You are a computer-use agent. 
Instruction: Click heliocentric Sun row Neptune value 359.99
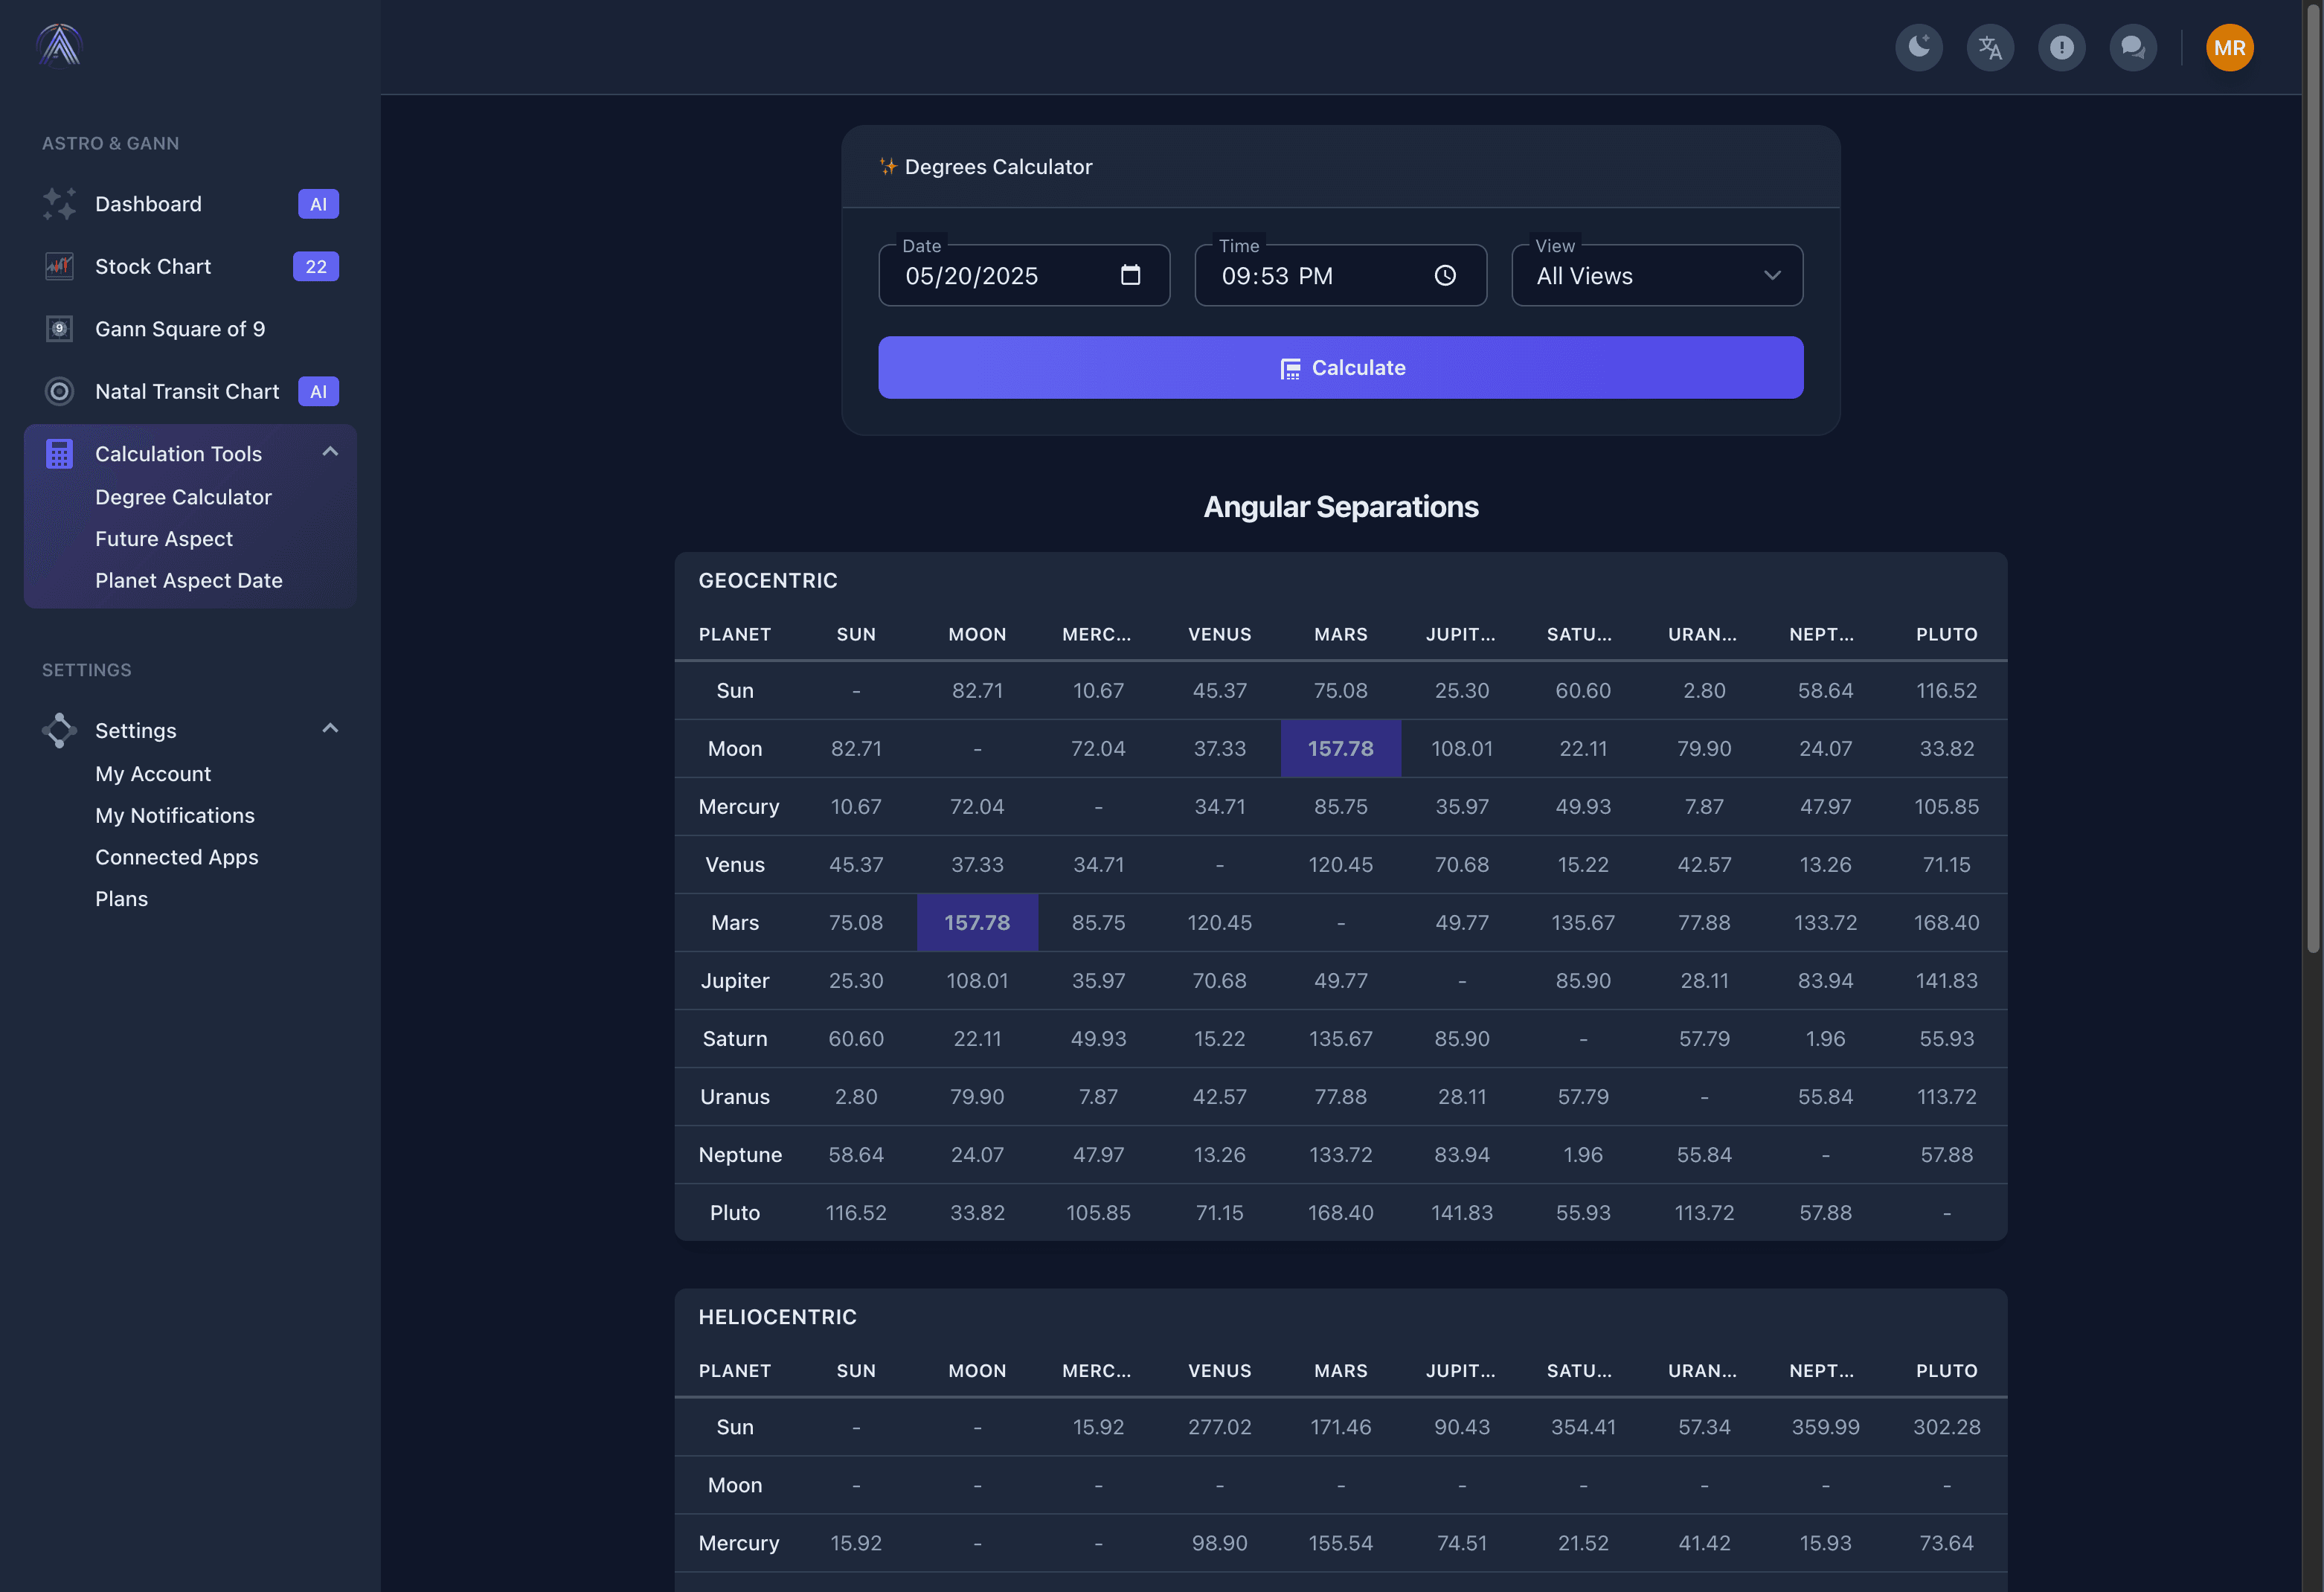pos(1825,1427)
